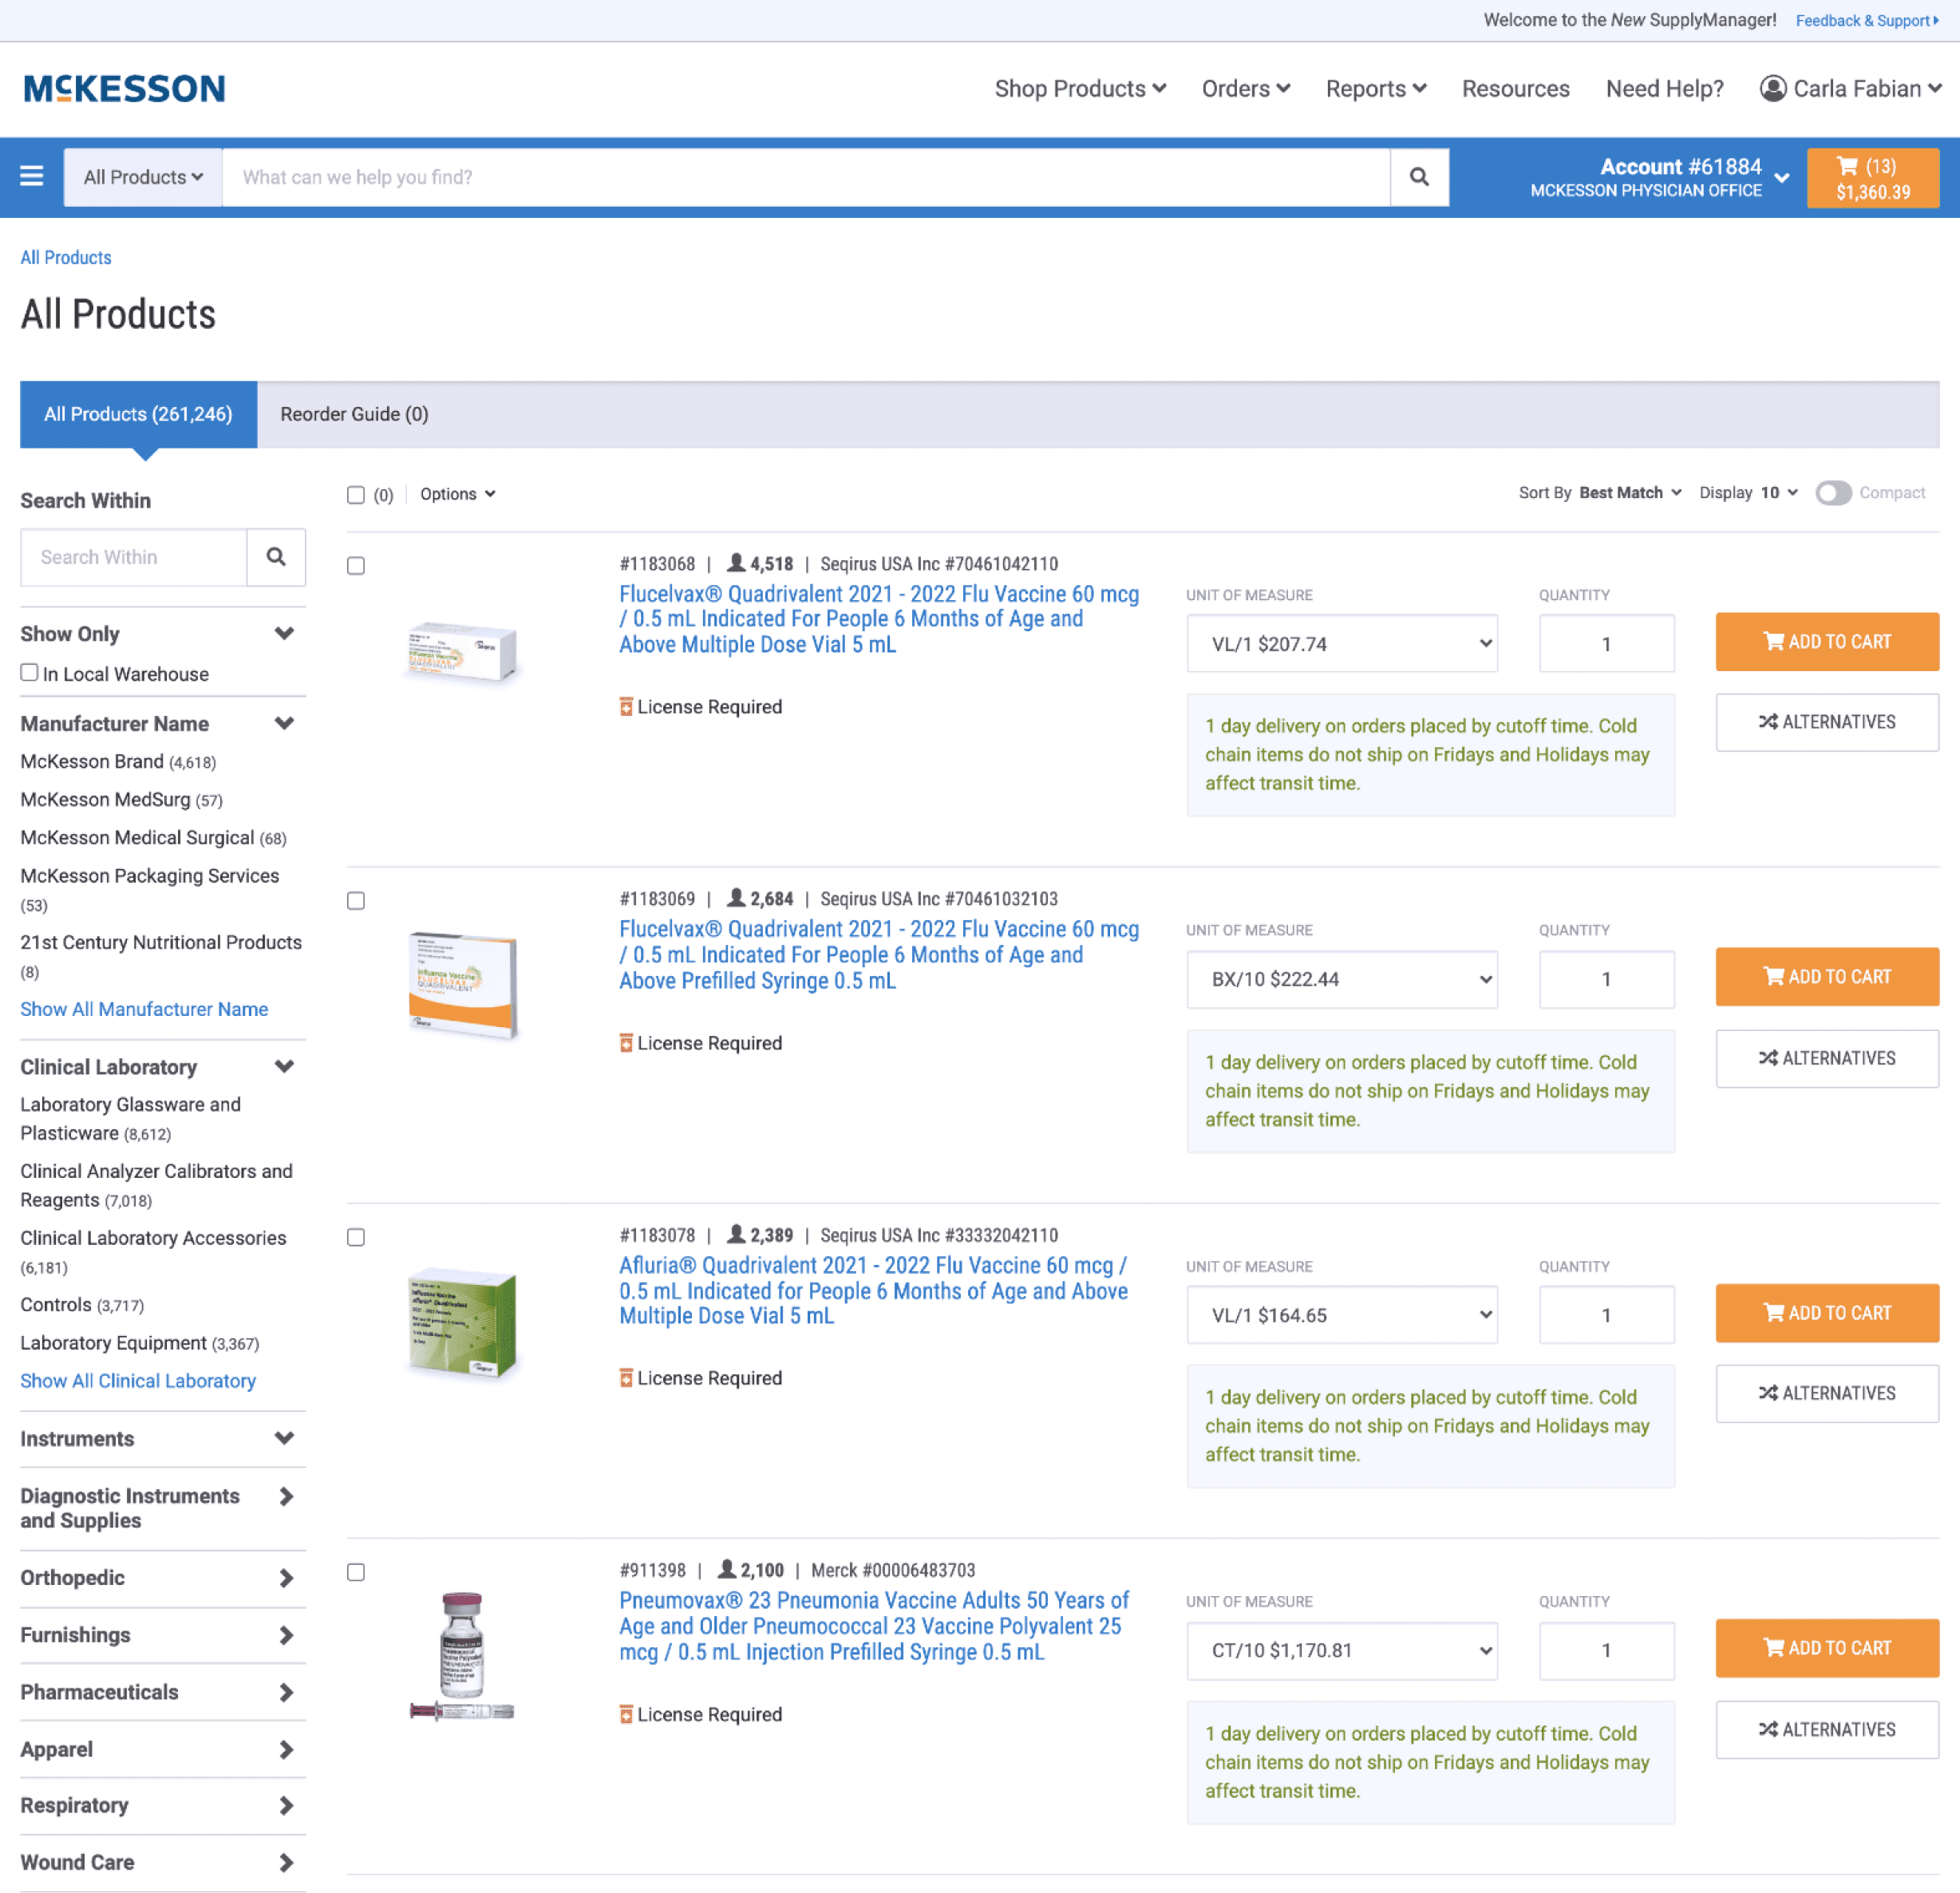
Task: Open the hamburger menu icon
Action: point(32,176)
